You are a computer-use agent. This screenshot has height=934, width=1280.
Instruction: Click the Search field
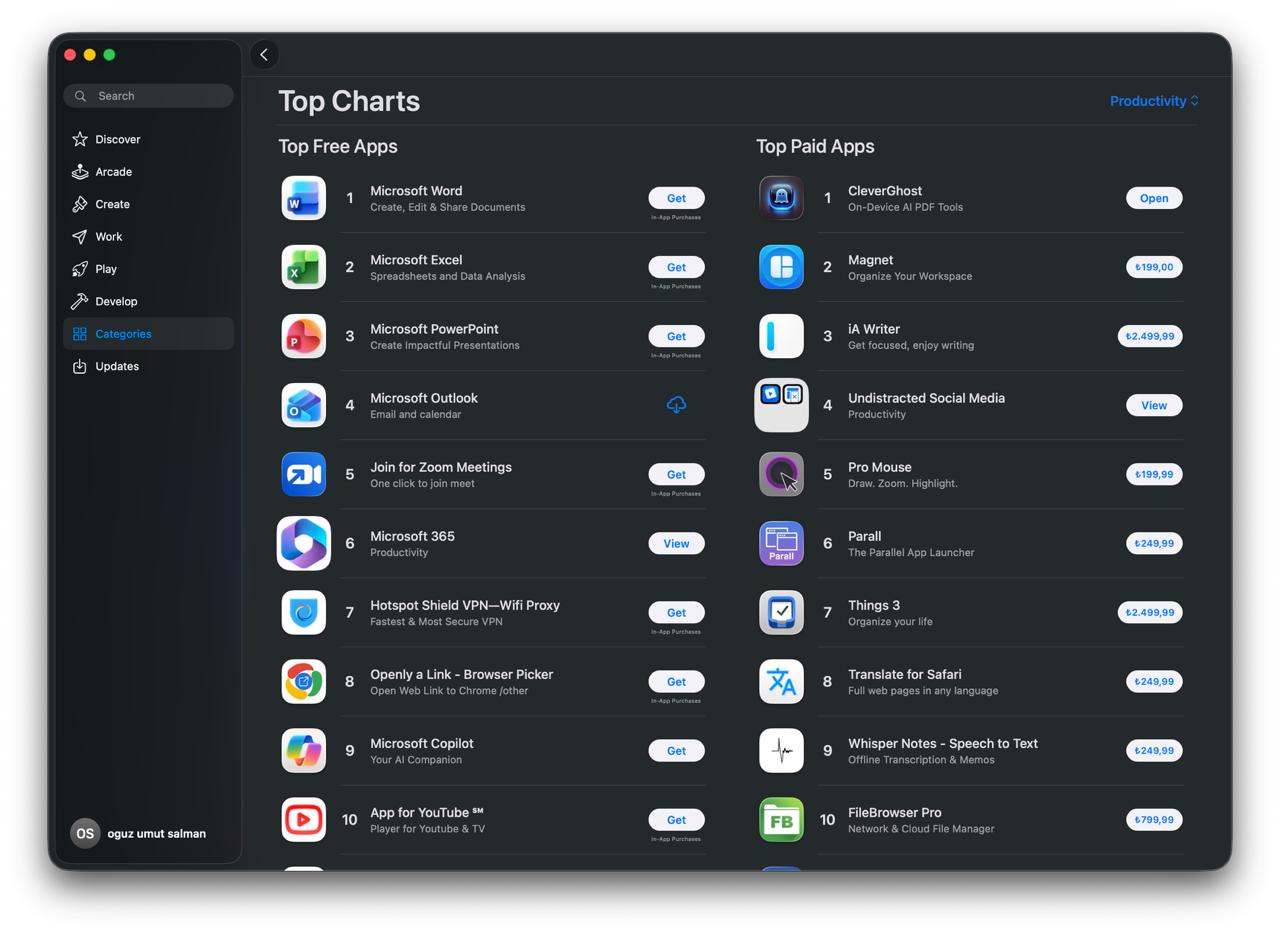click(148, 96)
